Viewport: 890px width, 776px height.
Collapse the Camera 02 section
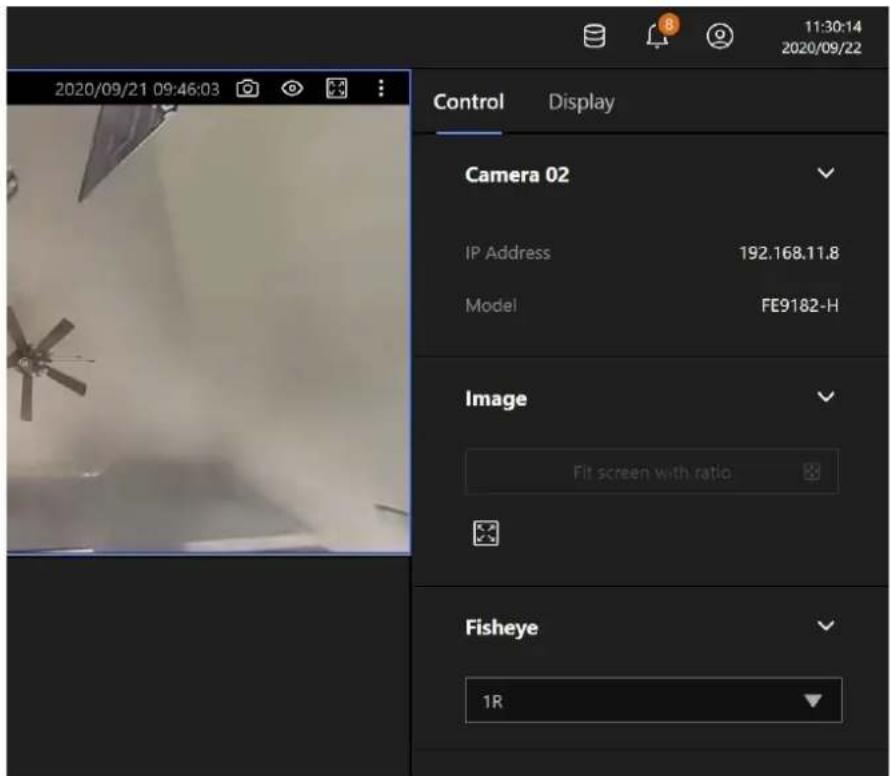click(826, 173)
